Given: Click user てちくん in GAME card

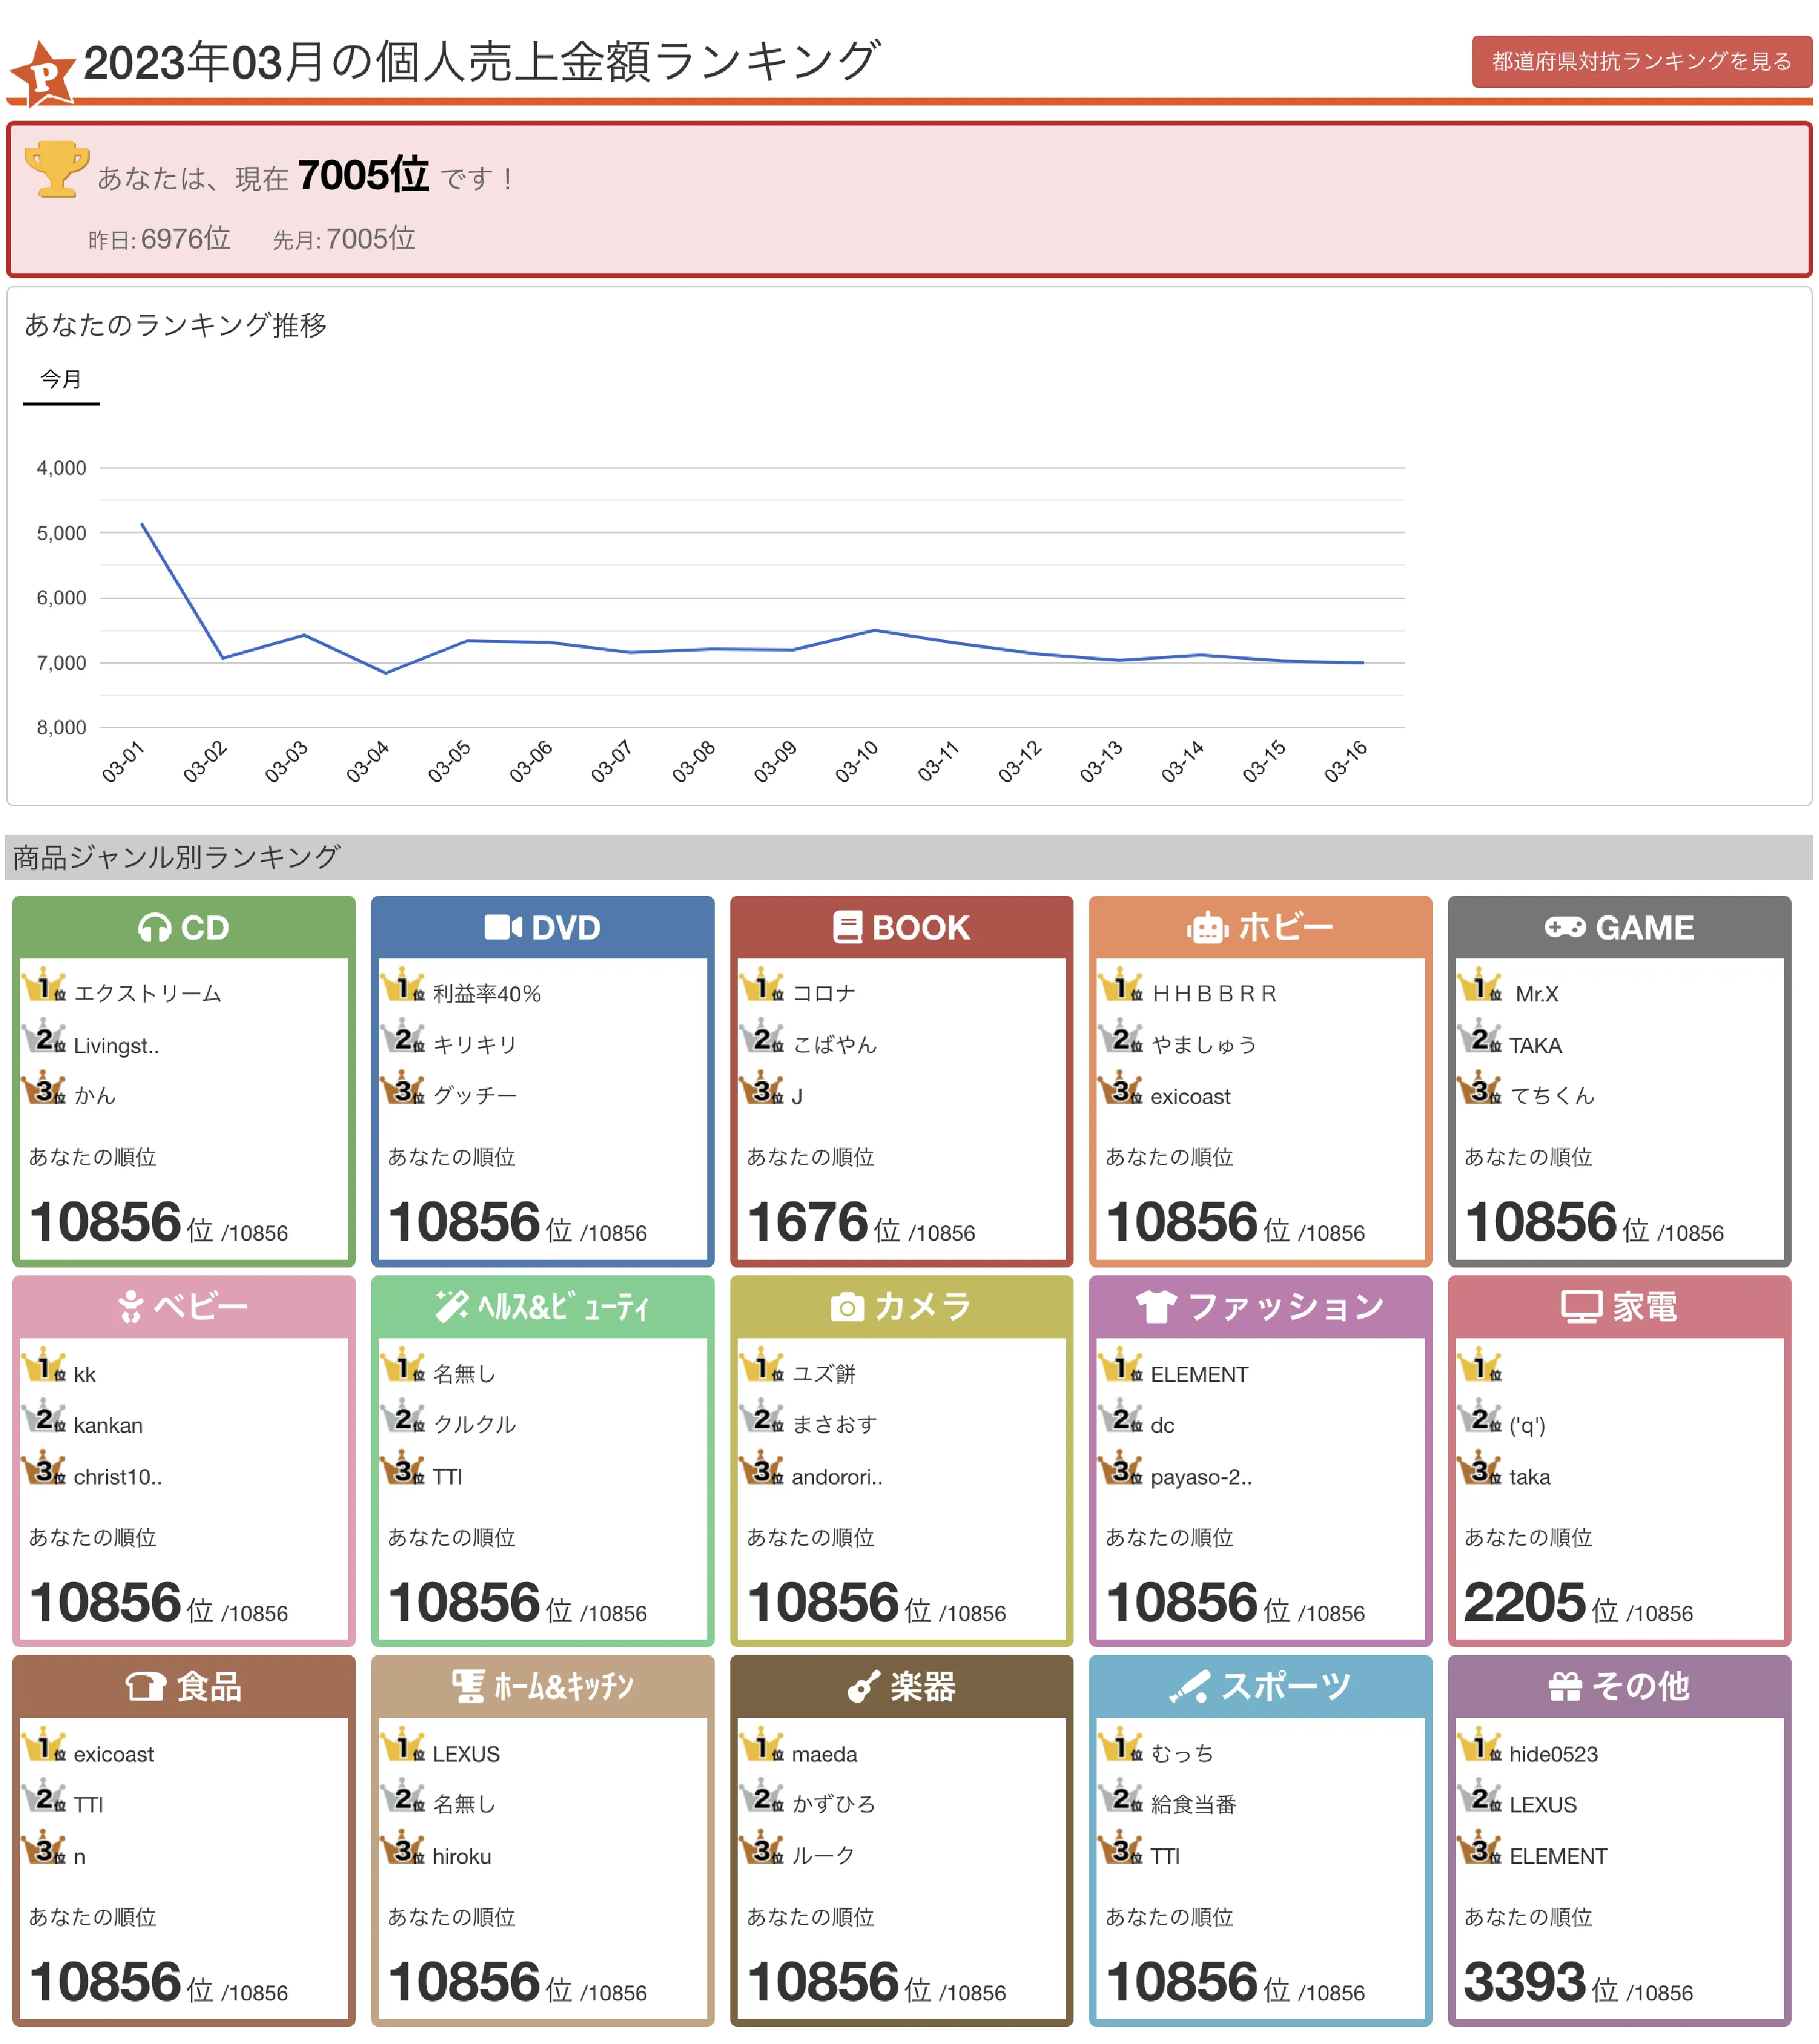Looking at the screenshot, I should tap(1551, 1095).
